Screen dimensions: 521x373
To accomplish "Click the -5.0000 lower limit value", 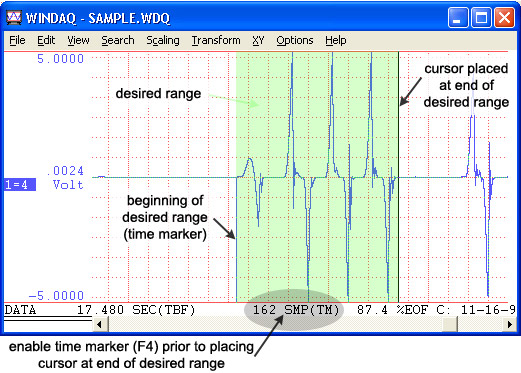I will pyautogui.click(x=56, y=296).
